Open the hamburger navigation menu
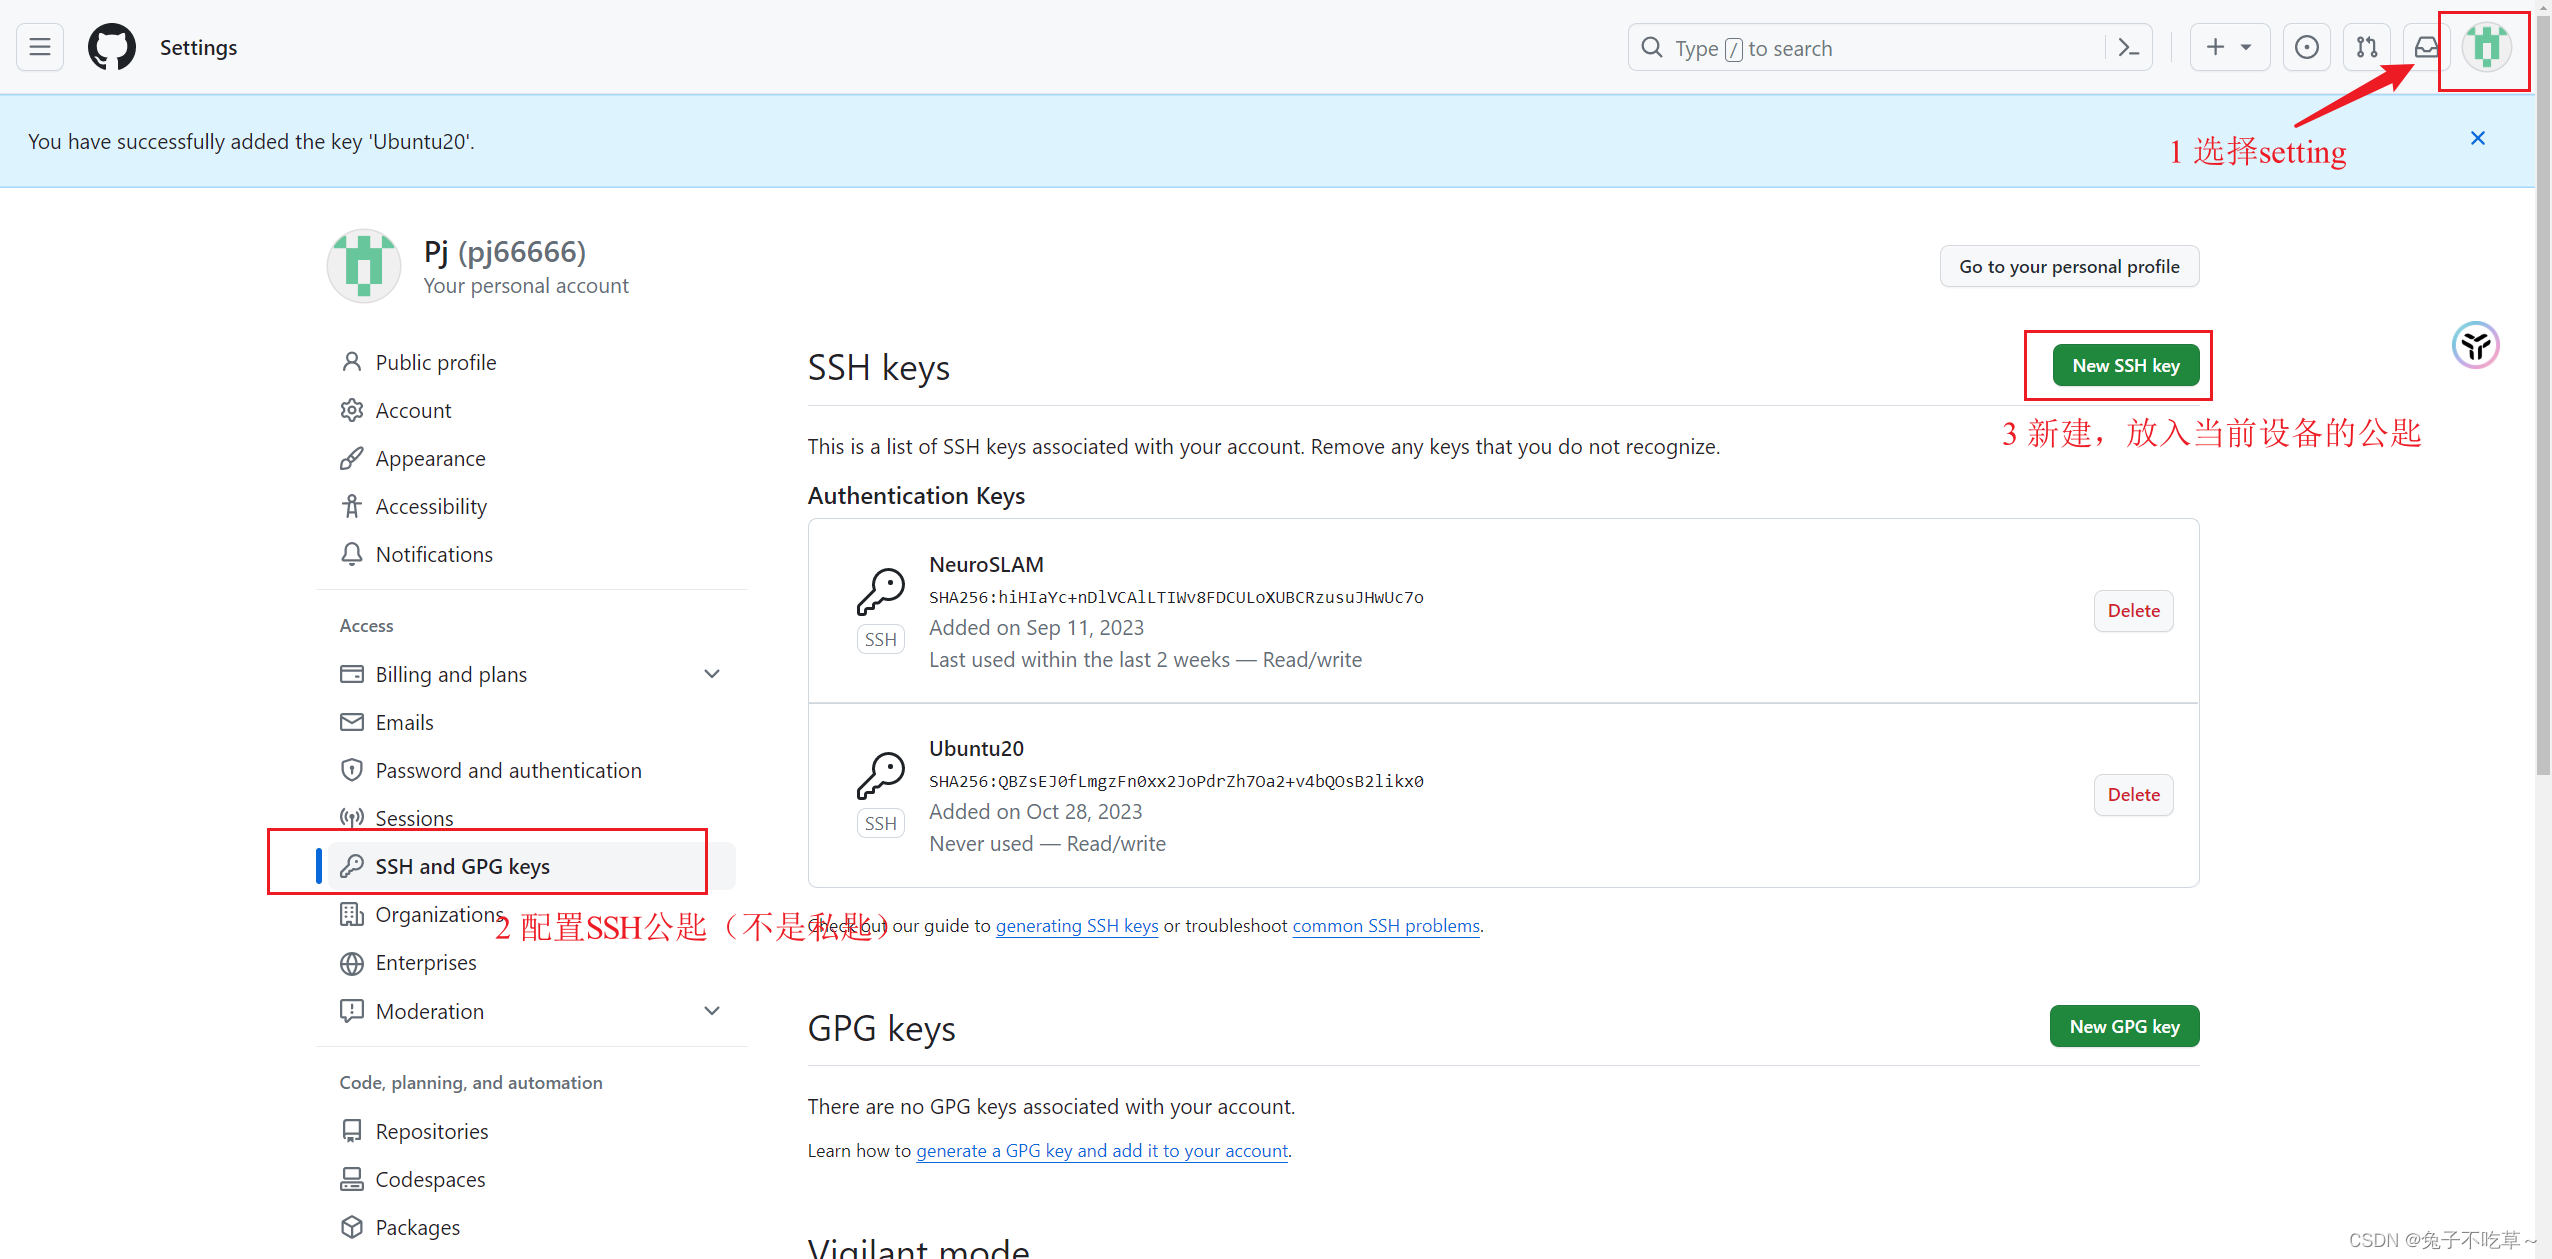Screen dimensions: 2552x1259 tap(39, 46)
